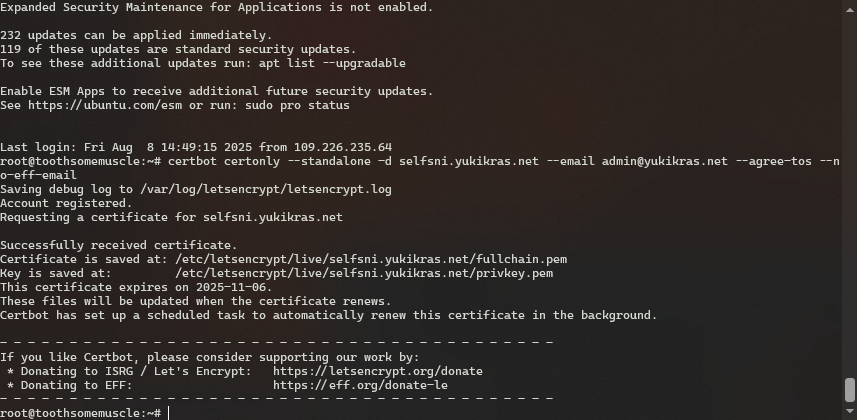The width and height of the screenshot is (857, 420).
Task: Click the privkey.pem key path
Action: click(x=364, y=273)
